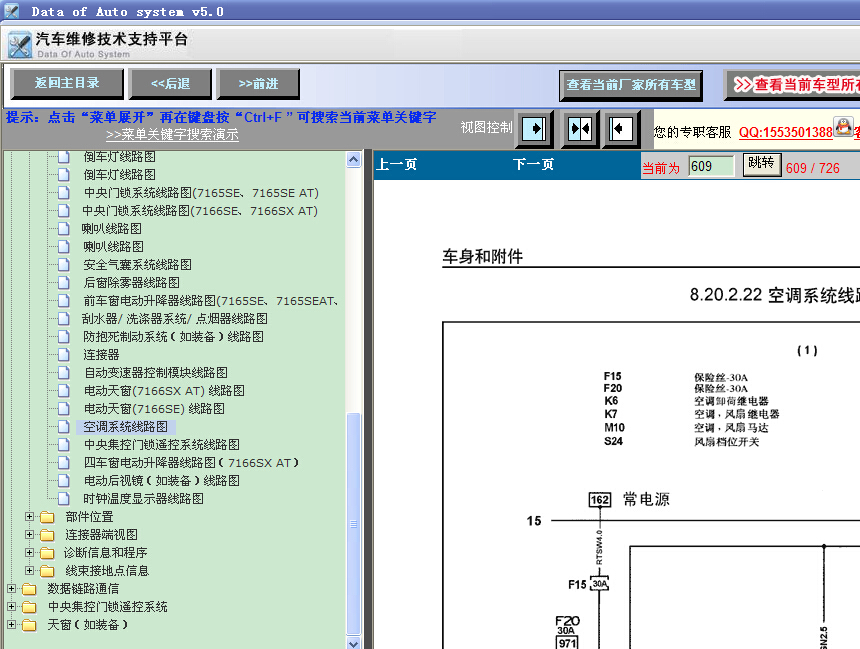The image size is (860, 649).
Task: Click the tree panel scroll up arrow
Action: click(354, 160)
